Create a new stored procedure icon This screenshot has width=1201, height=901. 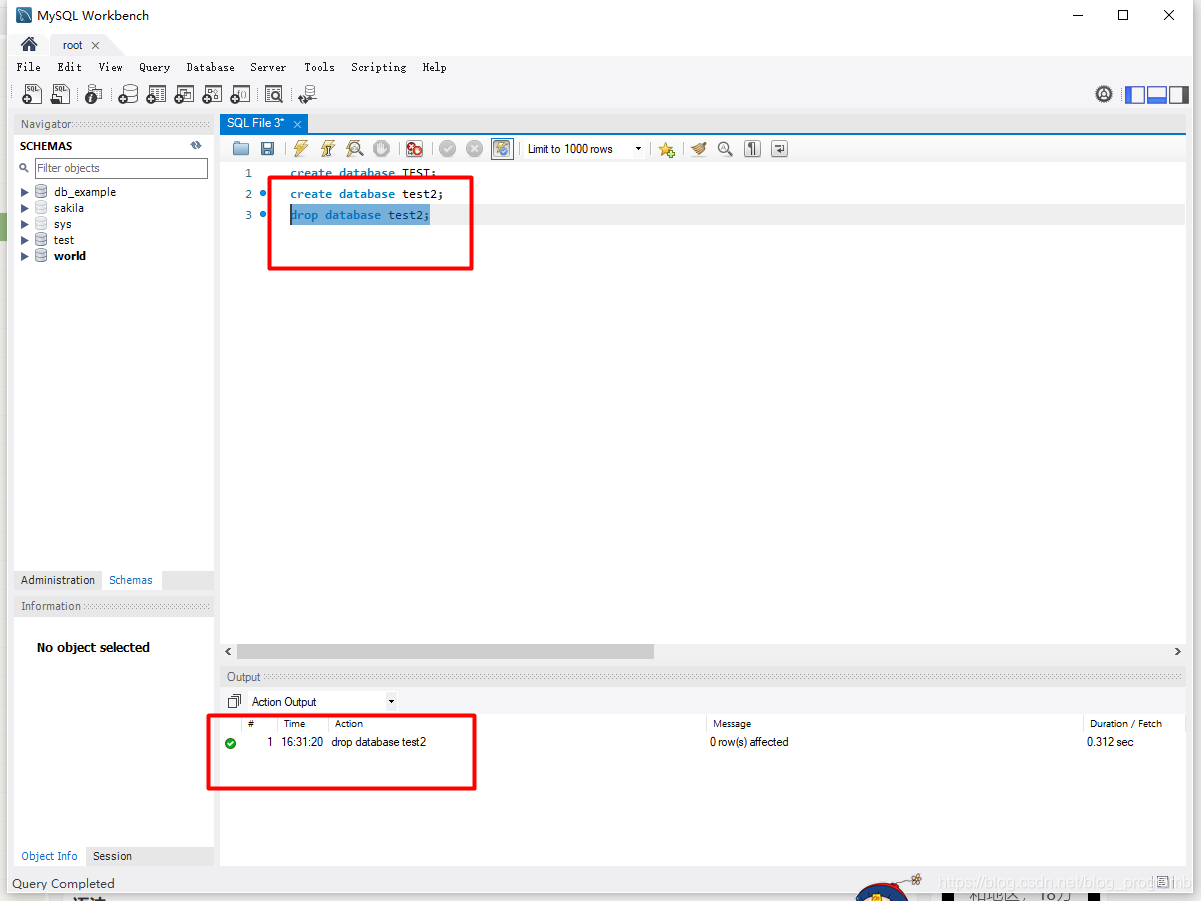pos(212,94)
